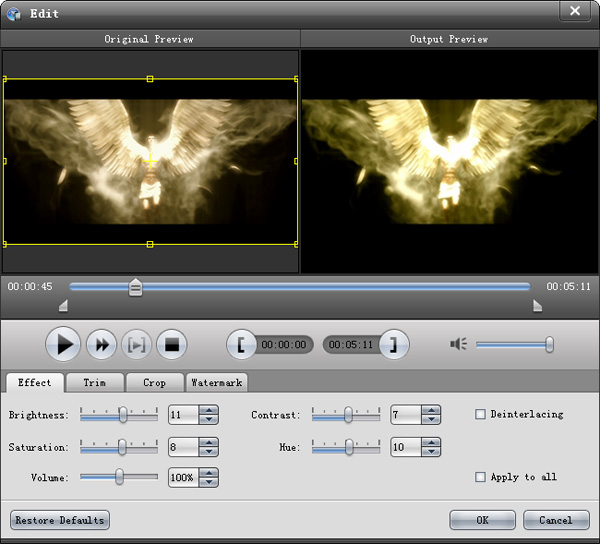Viewport: 600px width, 544px height.
Task: Click the Cancel button
Action: (x=556, y=520)
